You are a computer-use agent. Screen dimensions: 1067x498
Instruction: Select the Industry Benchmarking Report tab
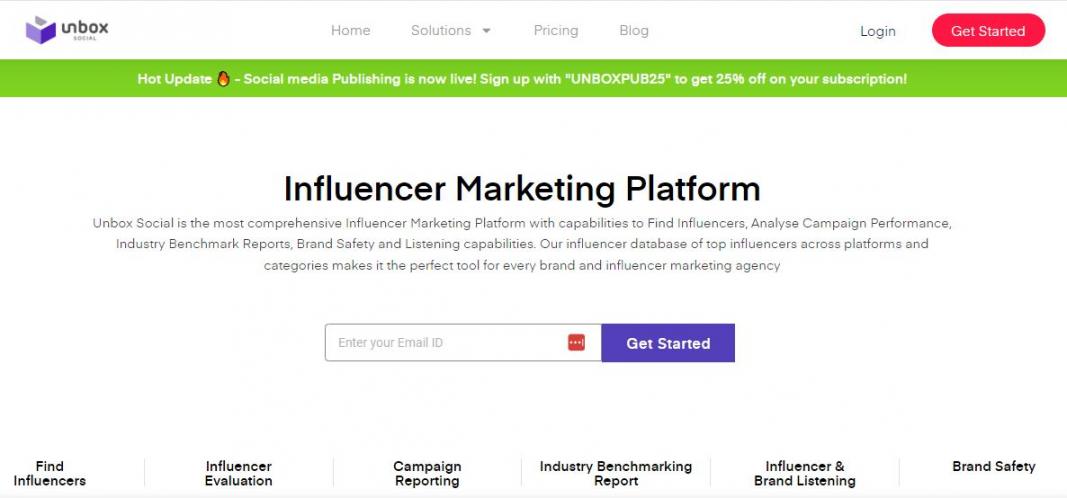coord(615,473)
